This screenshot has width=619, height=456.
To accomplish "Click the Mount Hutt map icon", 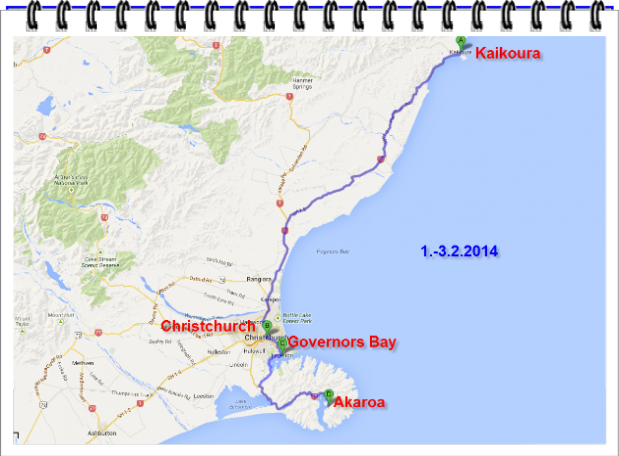I will coord(60,322).
